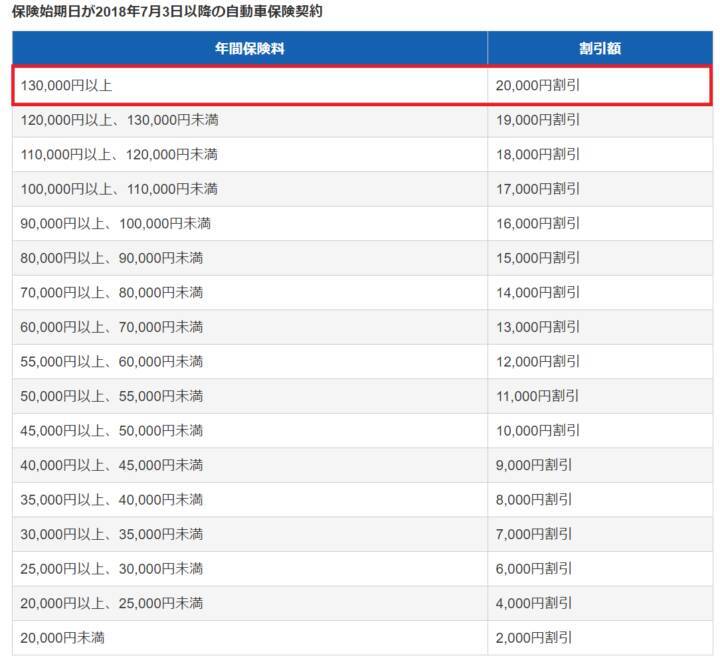This screenshot has width=720, height=664.
Task: Select the 130,000円以上 cell
Action: [x=250, y=85]
